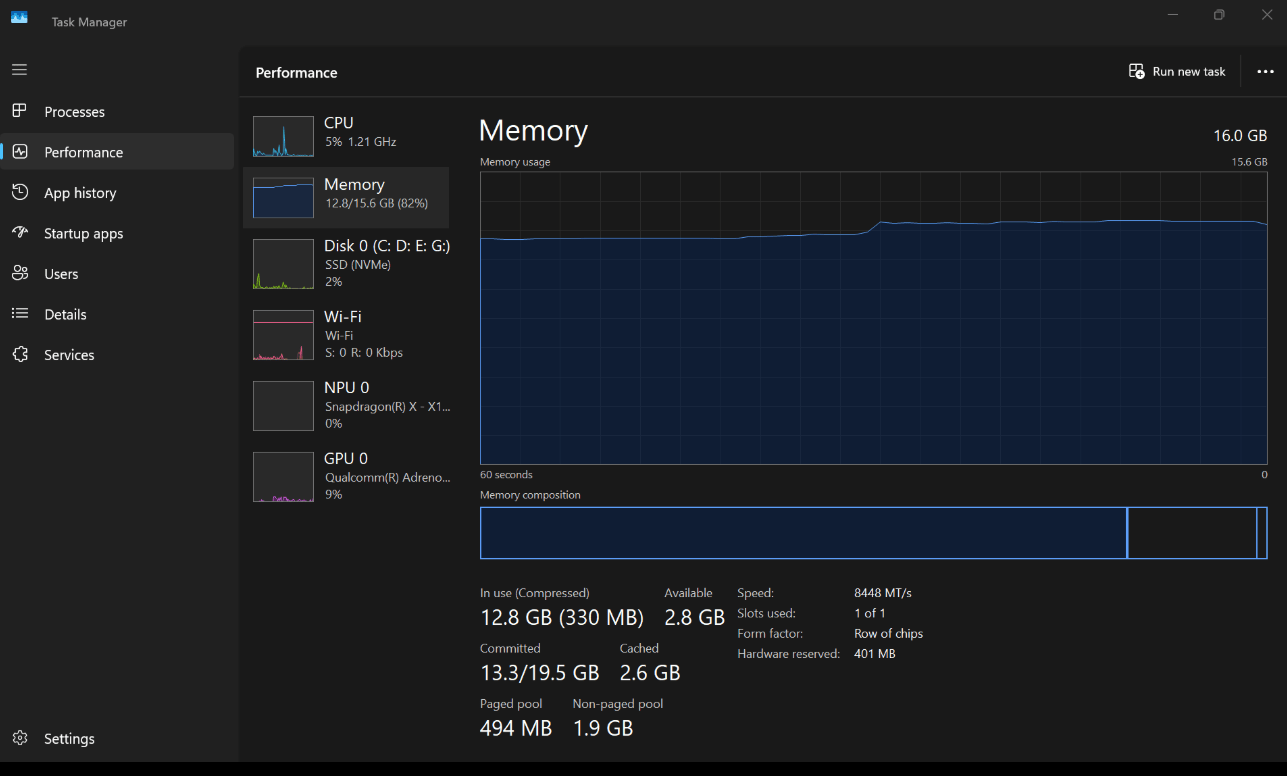
Task: Click the Snapdragon(R) X NPU description
Action: (388, 407)
